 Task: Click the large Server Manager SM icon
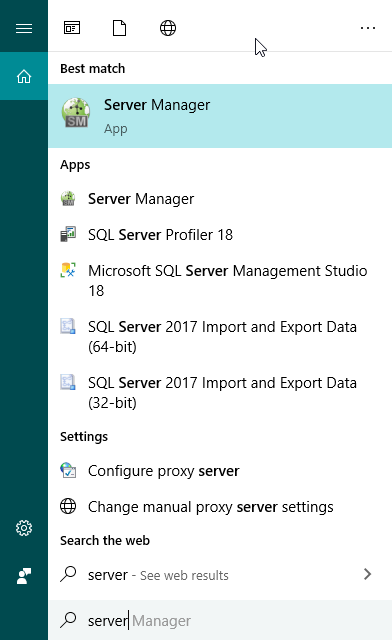(76, 113)
